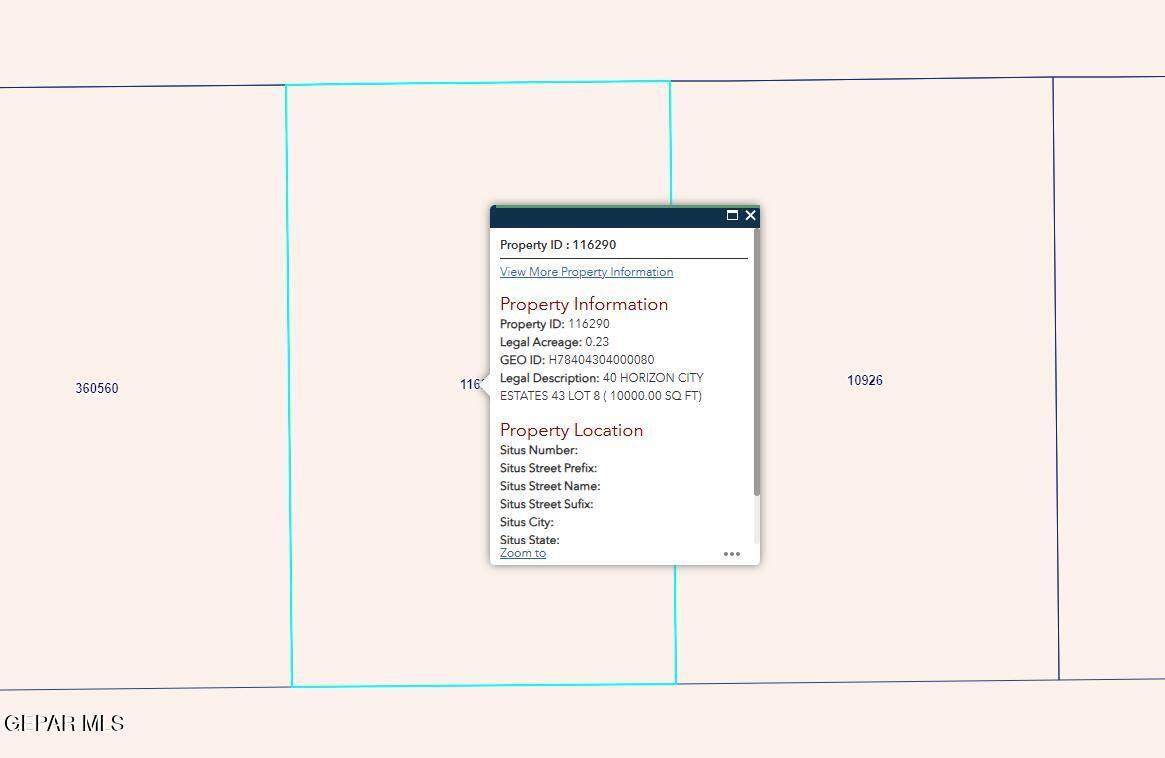Click the Situs Number label
The image size is (1165, 758).
[539, 450]
